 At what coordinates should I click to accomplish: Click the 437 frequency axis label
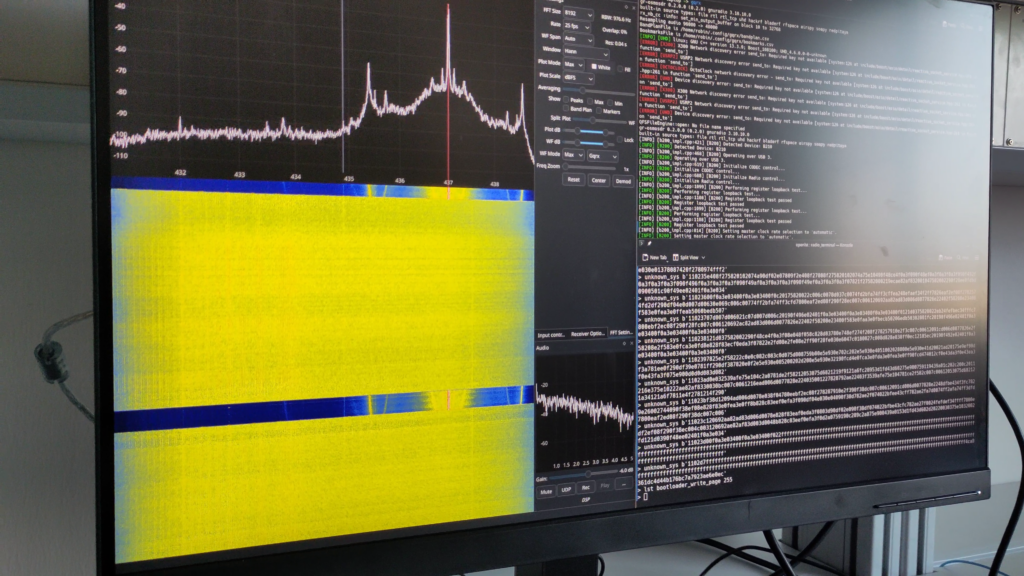(448, 183)
